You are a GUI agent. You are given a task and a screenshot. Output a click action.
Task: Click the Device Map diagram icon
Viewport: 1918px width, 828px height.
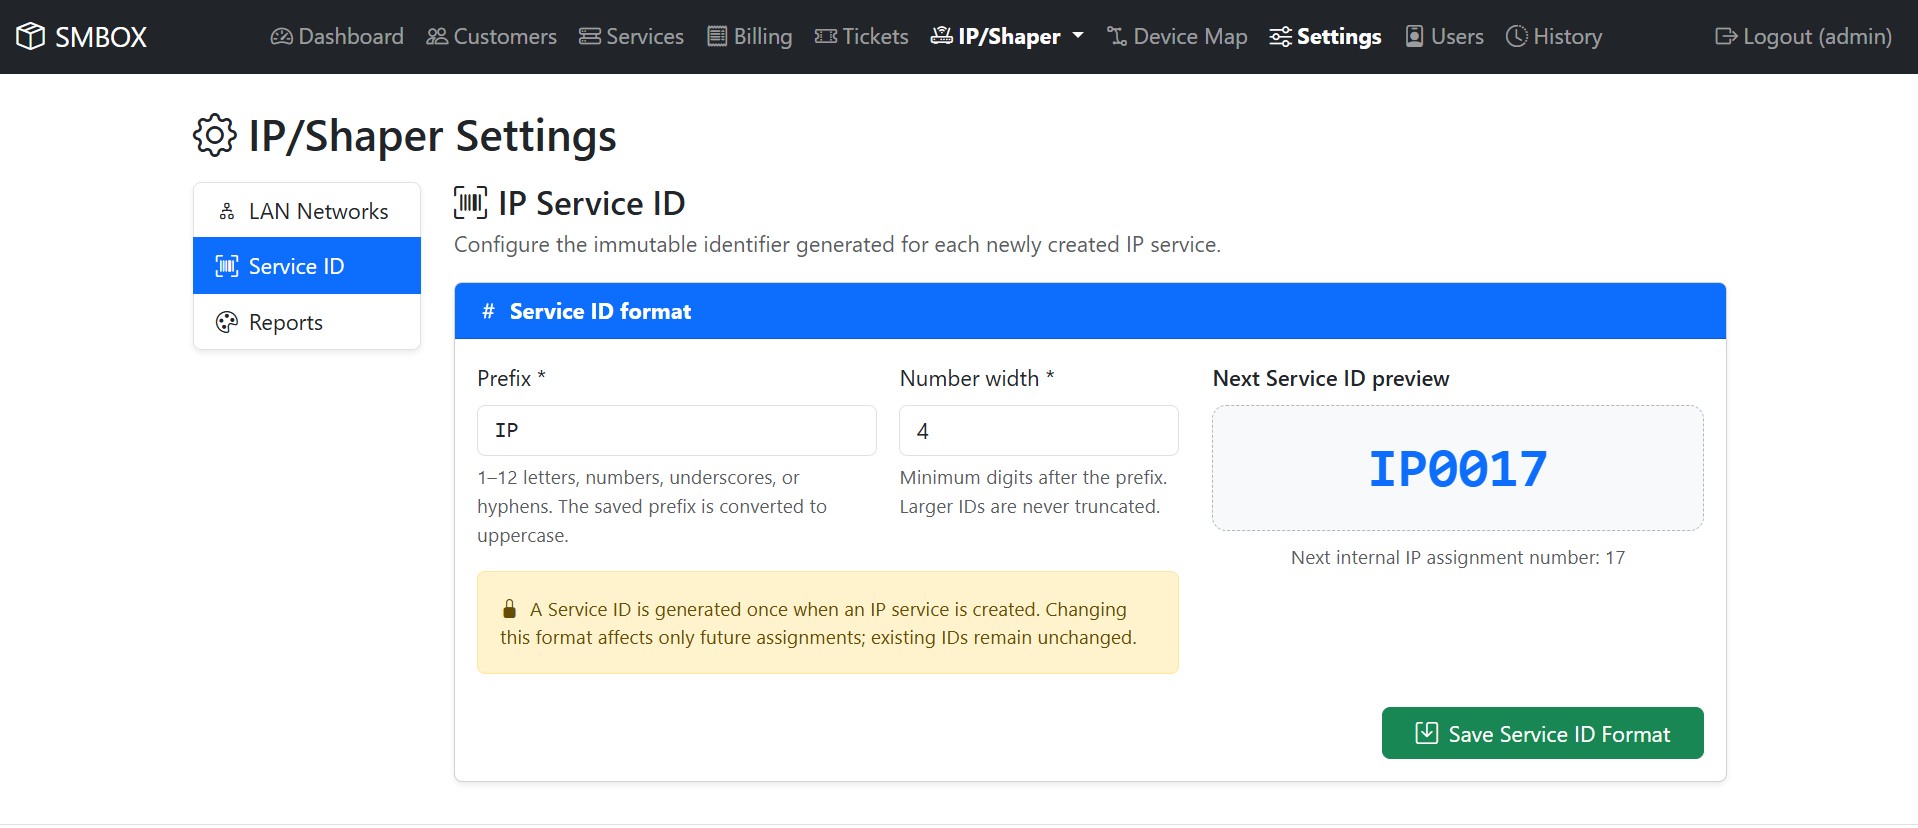click(1117, 36)
